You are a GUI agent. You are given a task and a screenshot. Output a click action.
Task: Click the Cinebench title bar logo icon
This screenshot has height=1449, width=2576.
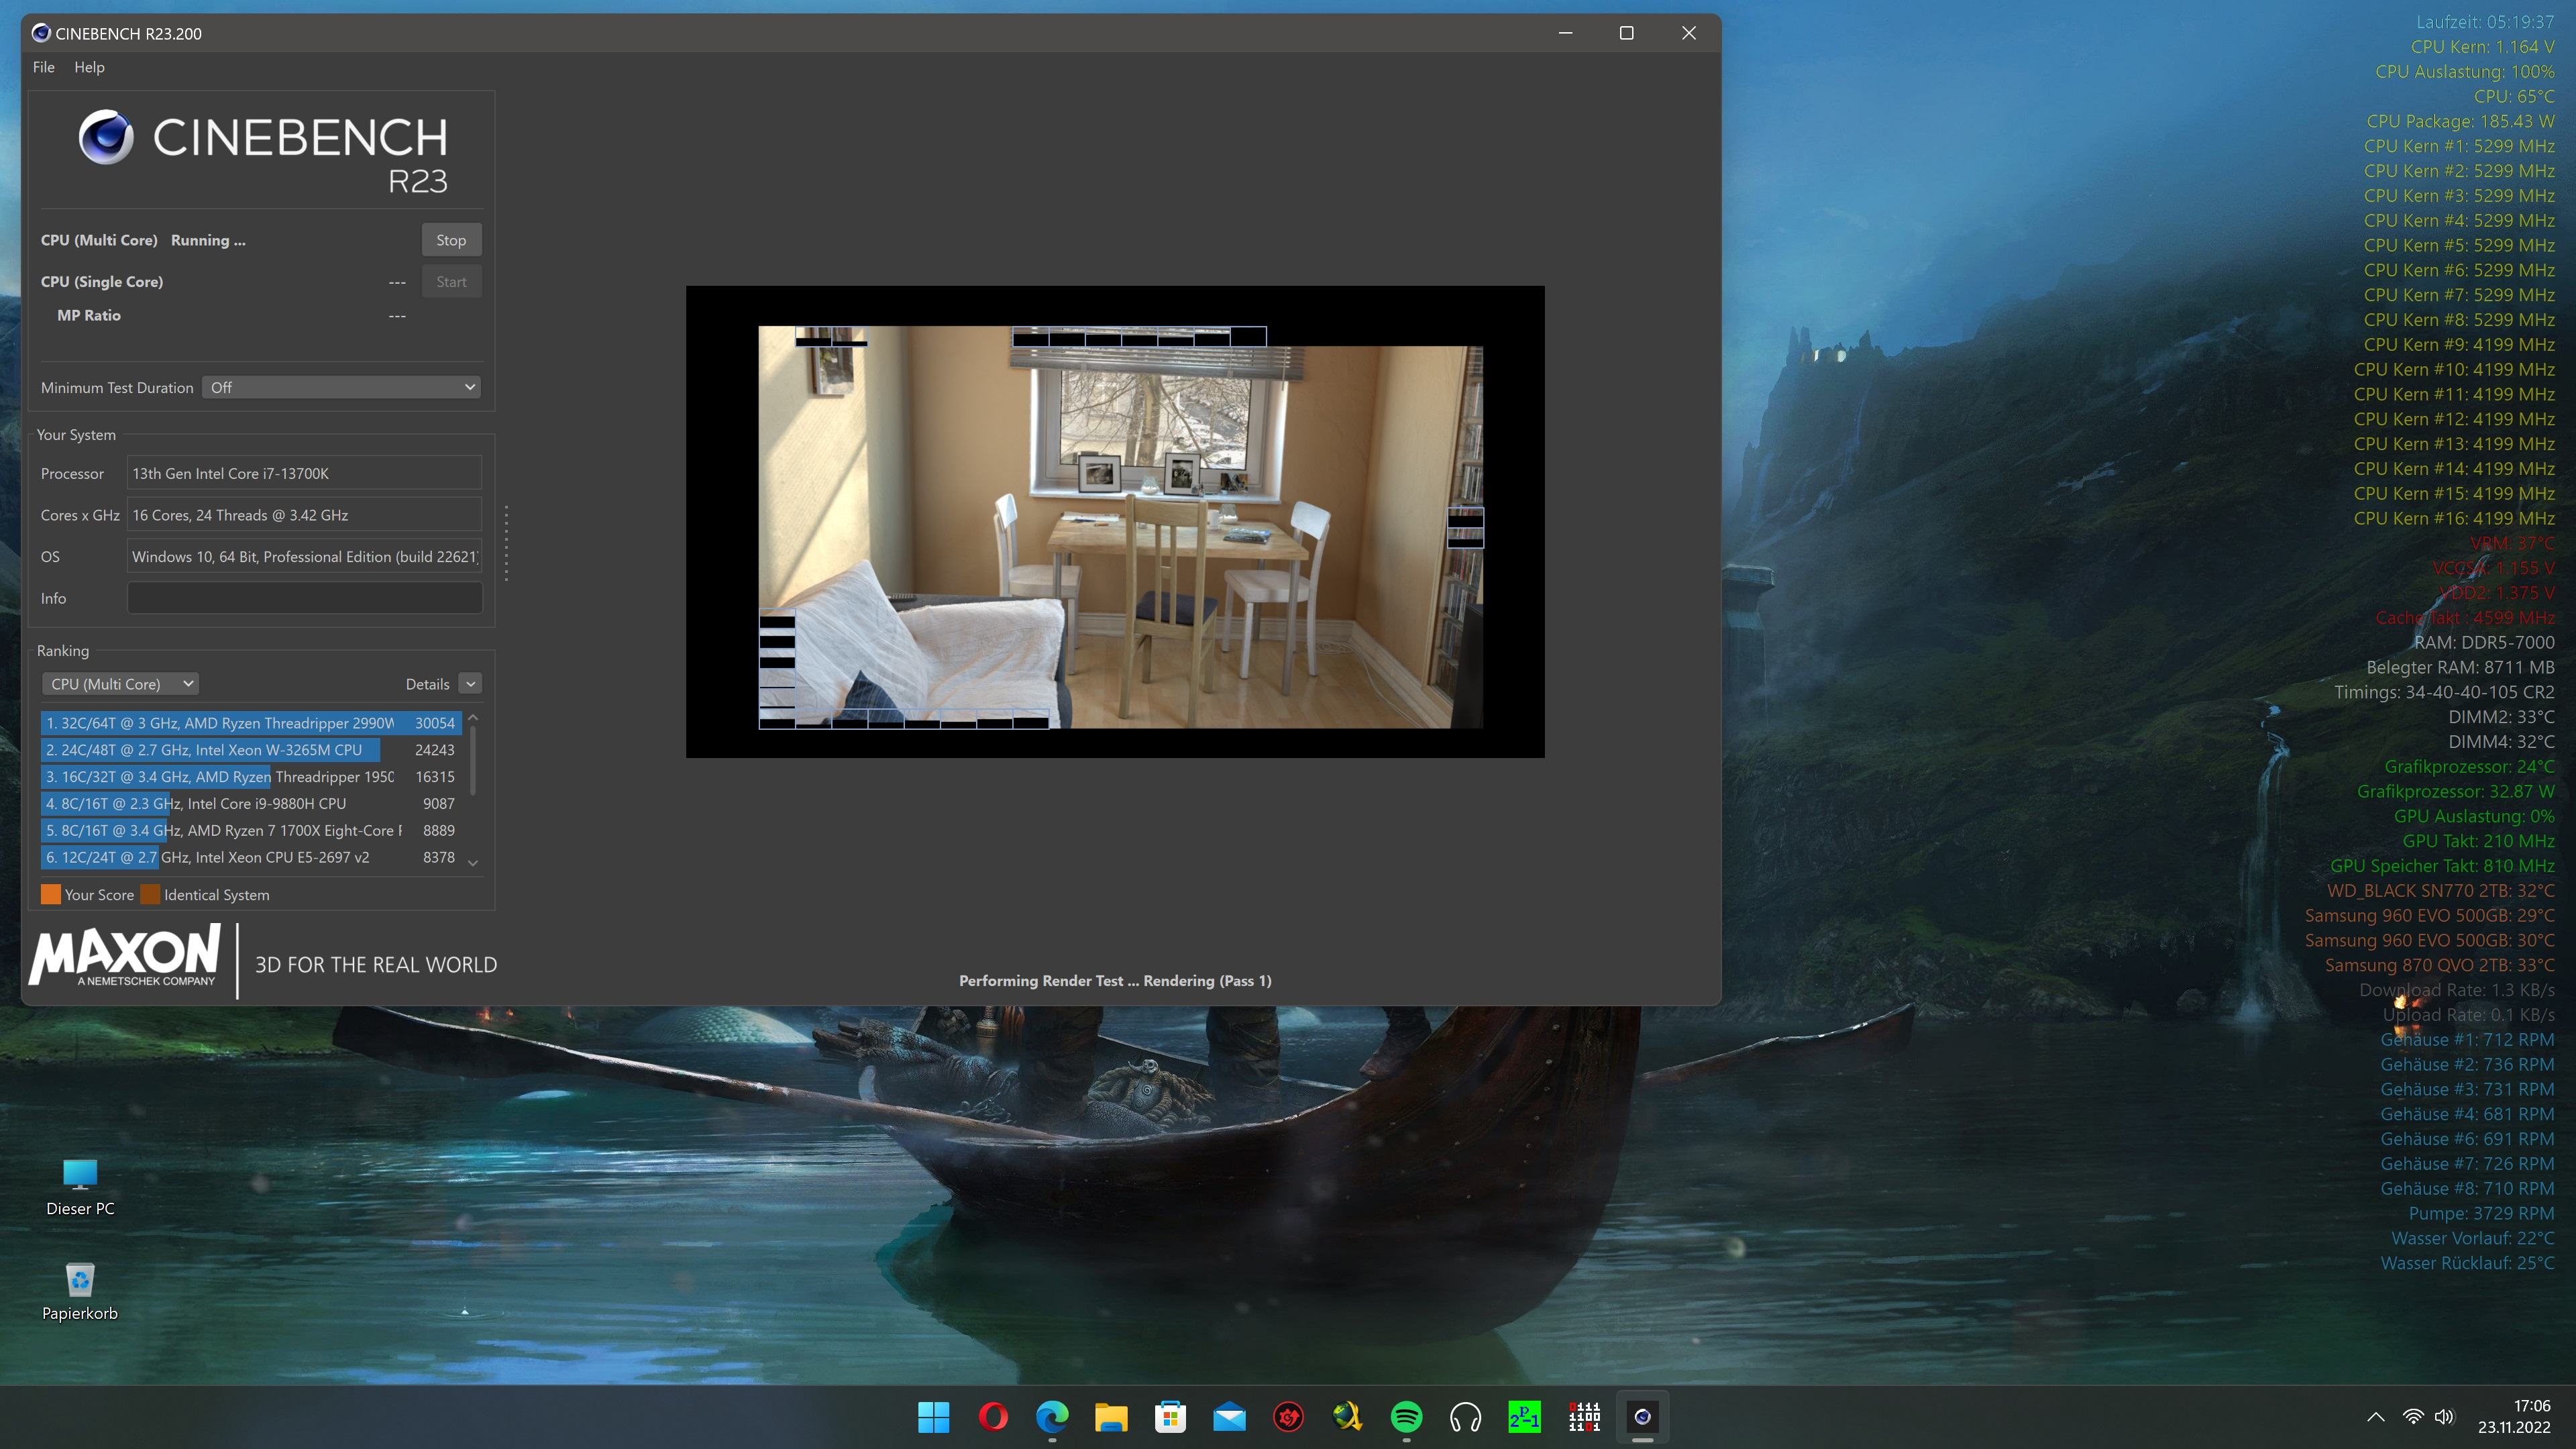(41, 33)
